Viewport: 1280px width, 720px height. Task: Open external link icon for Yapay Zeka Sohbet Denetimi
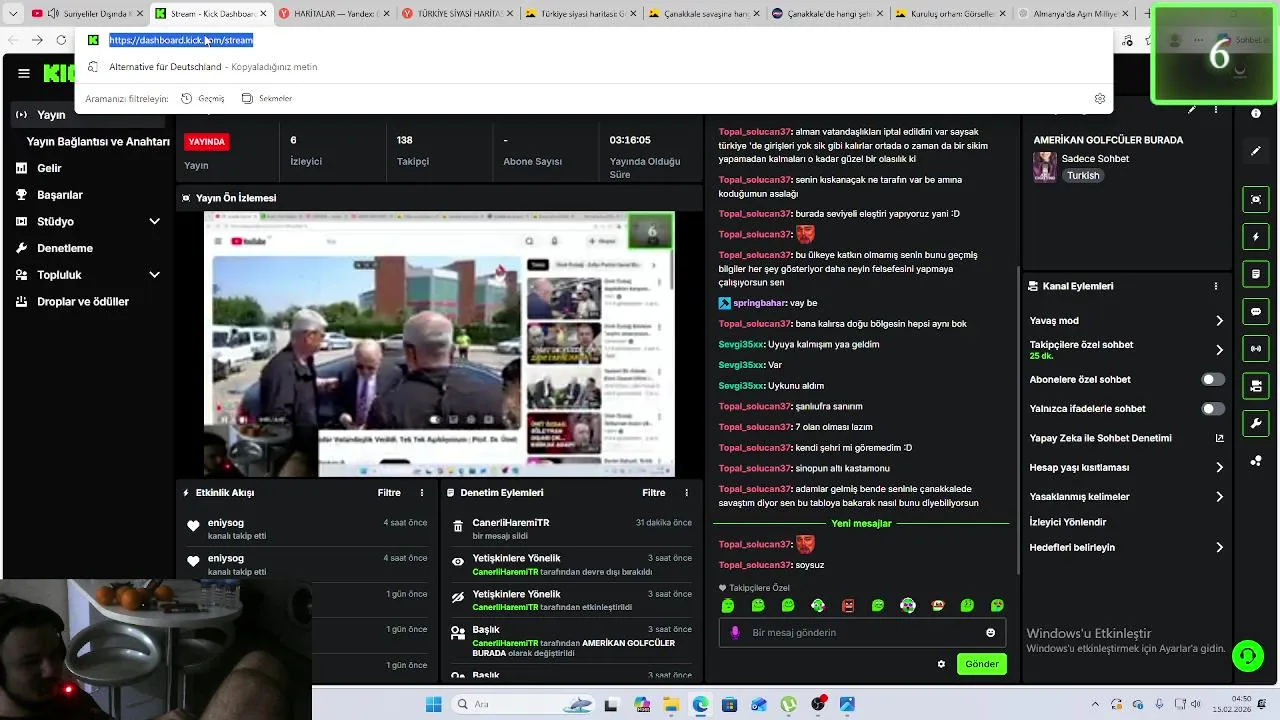pos(1219,438)
